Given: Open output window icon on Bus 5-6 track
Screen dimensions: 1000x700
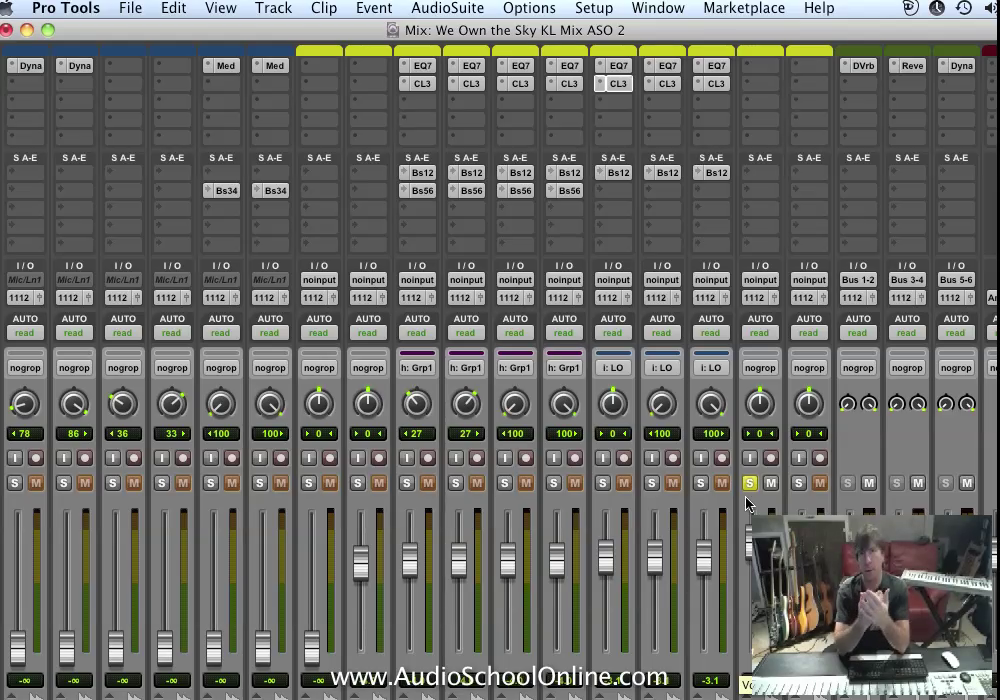Looking at the screenshot, I should [971, 298].
